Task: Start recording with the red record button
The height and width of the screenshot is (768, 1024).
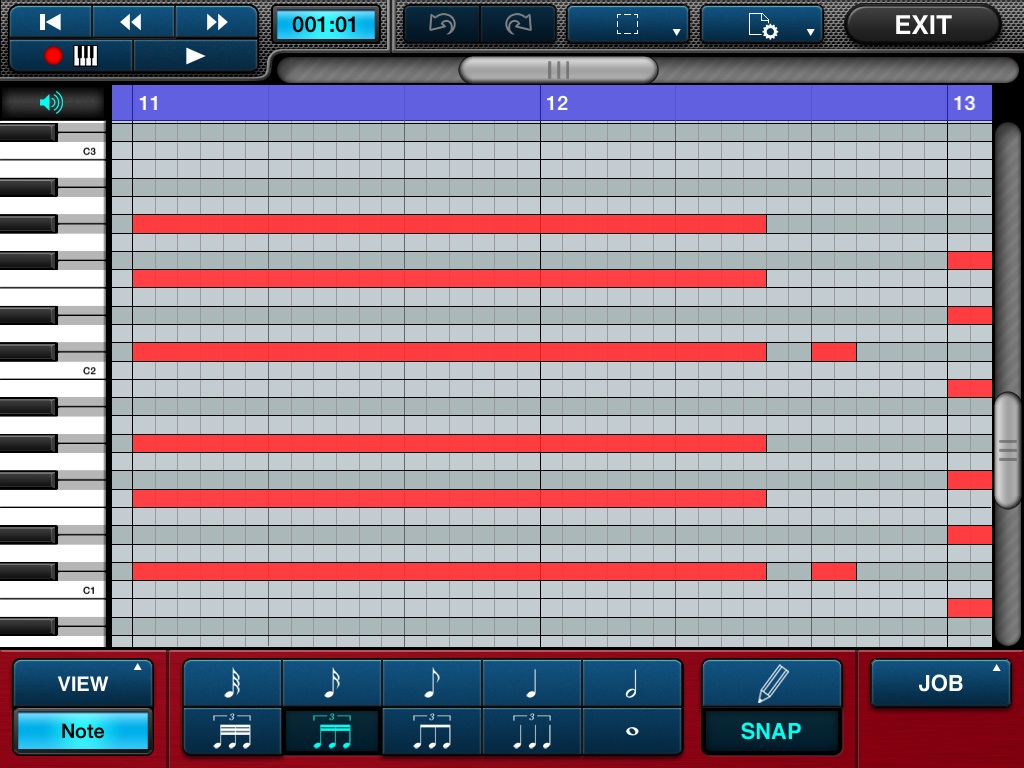Action: coord(71,56)
